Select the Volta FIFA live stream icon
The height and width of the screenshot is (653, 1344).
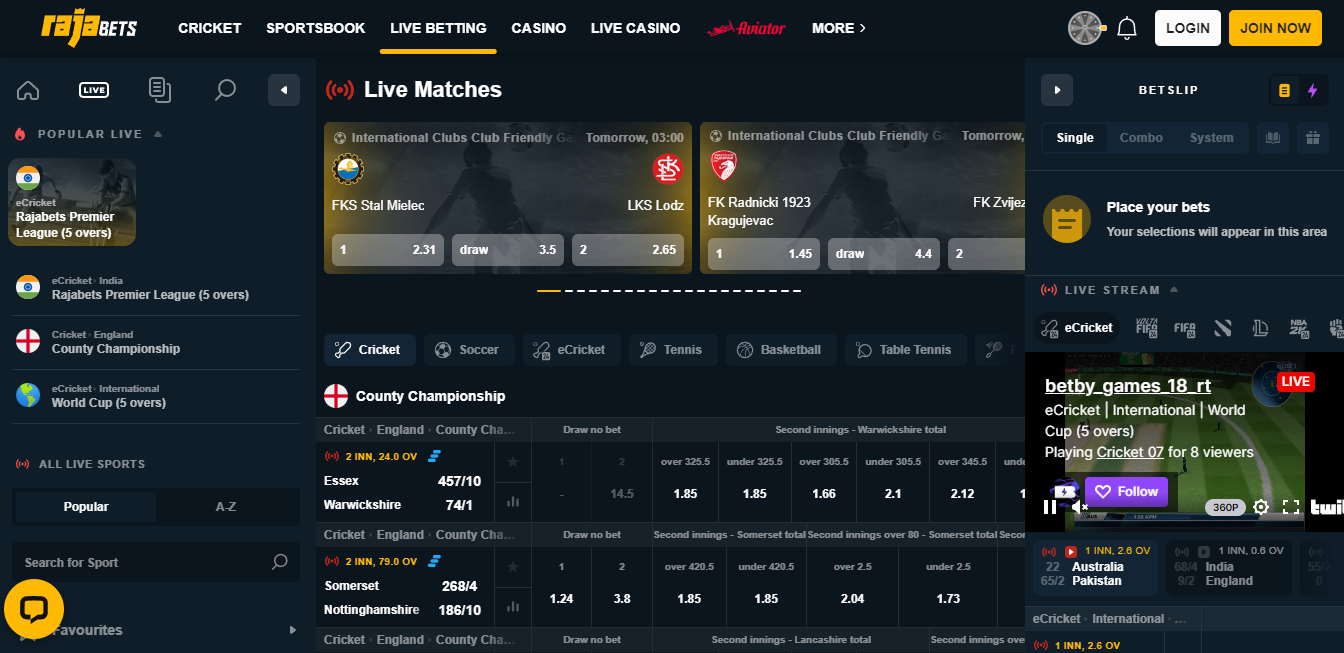tap(1147, 327)
